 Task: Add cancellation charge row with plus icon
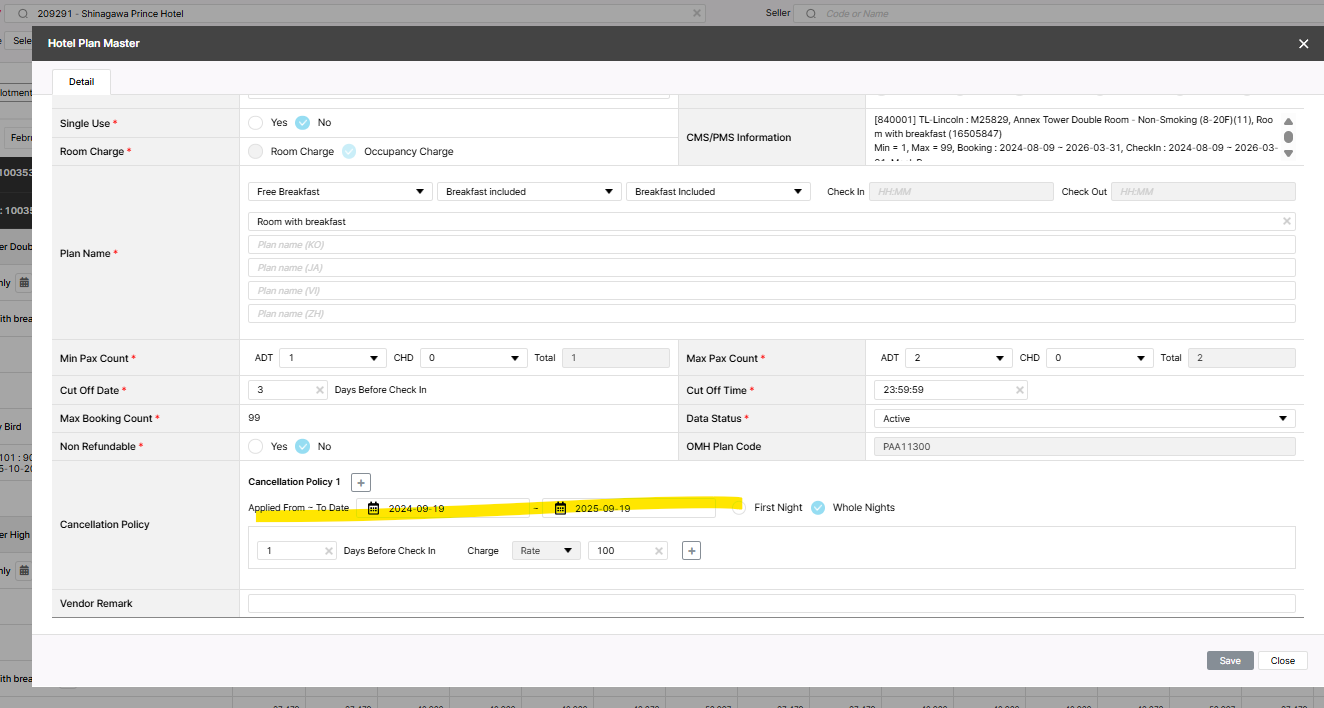691,550
